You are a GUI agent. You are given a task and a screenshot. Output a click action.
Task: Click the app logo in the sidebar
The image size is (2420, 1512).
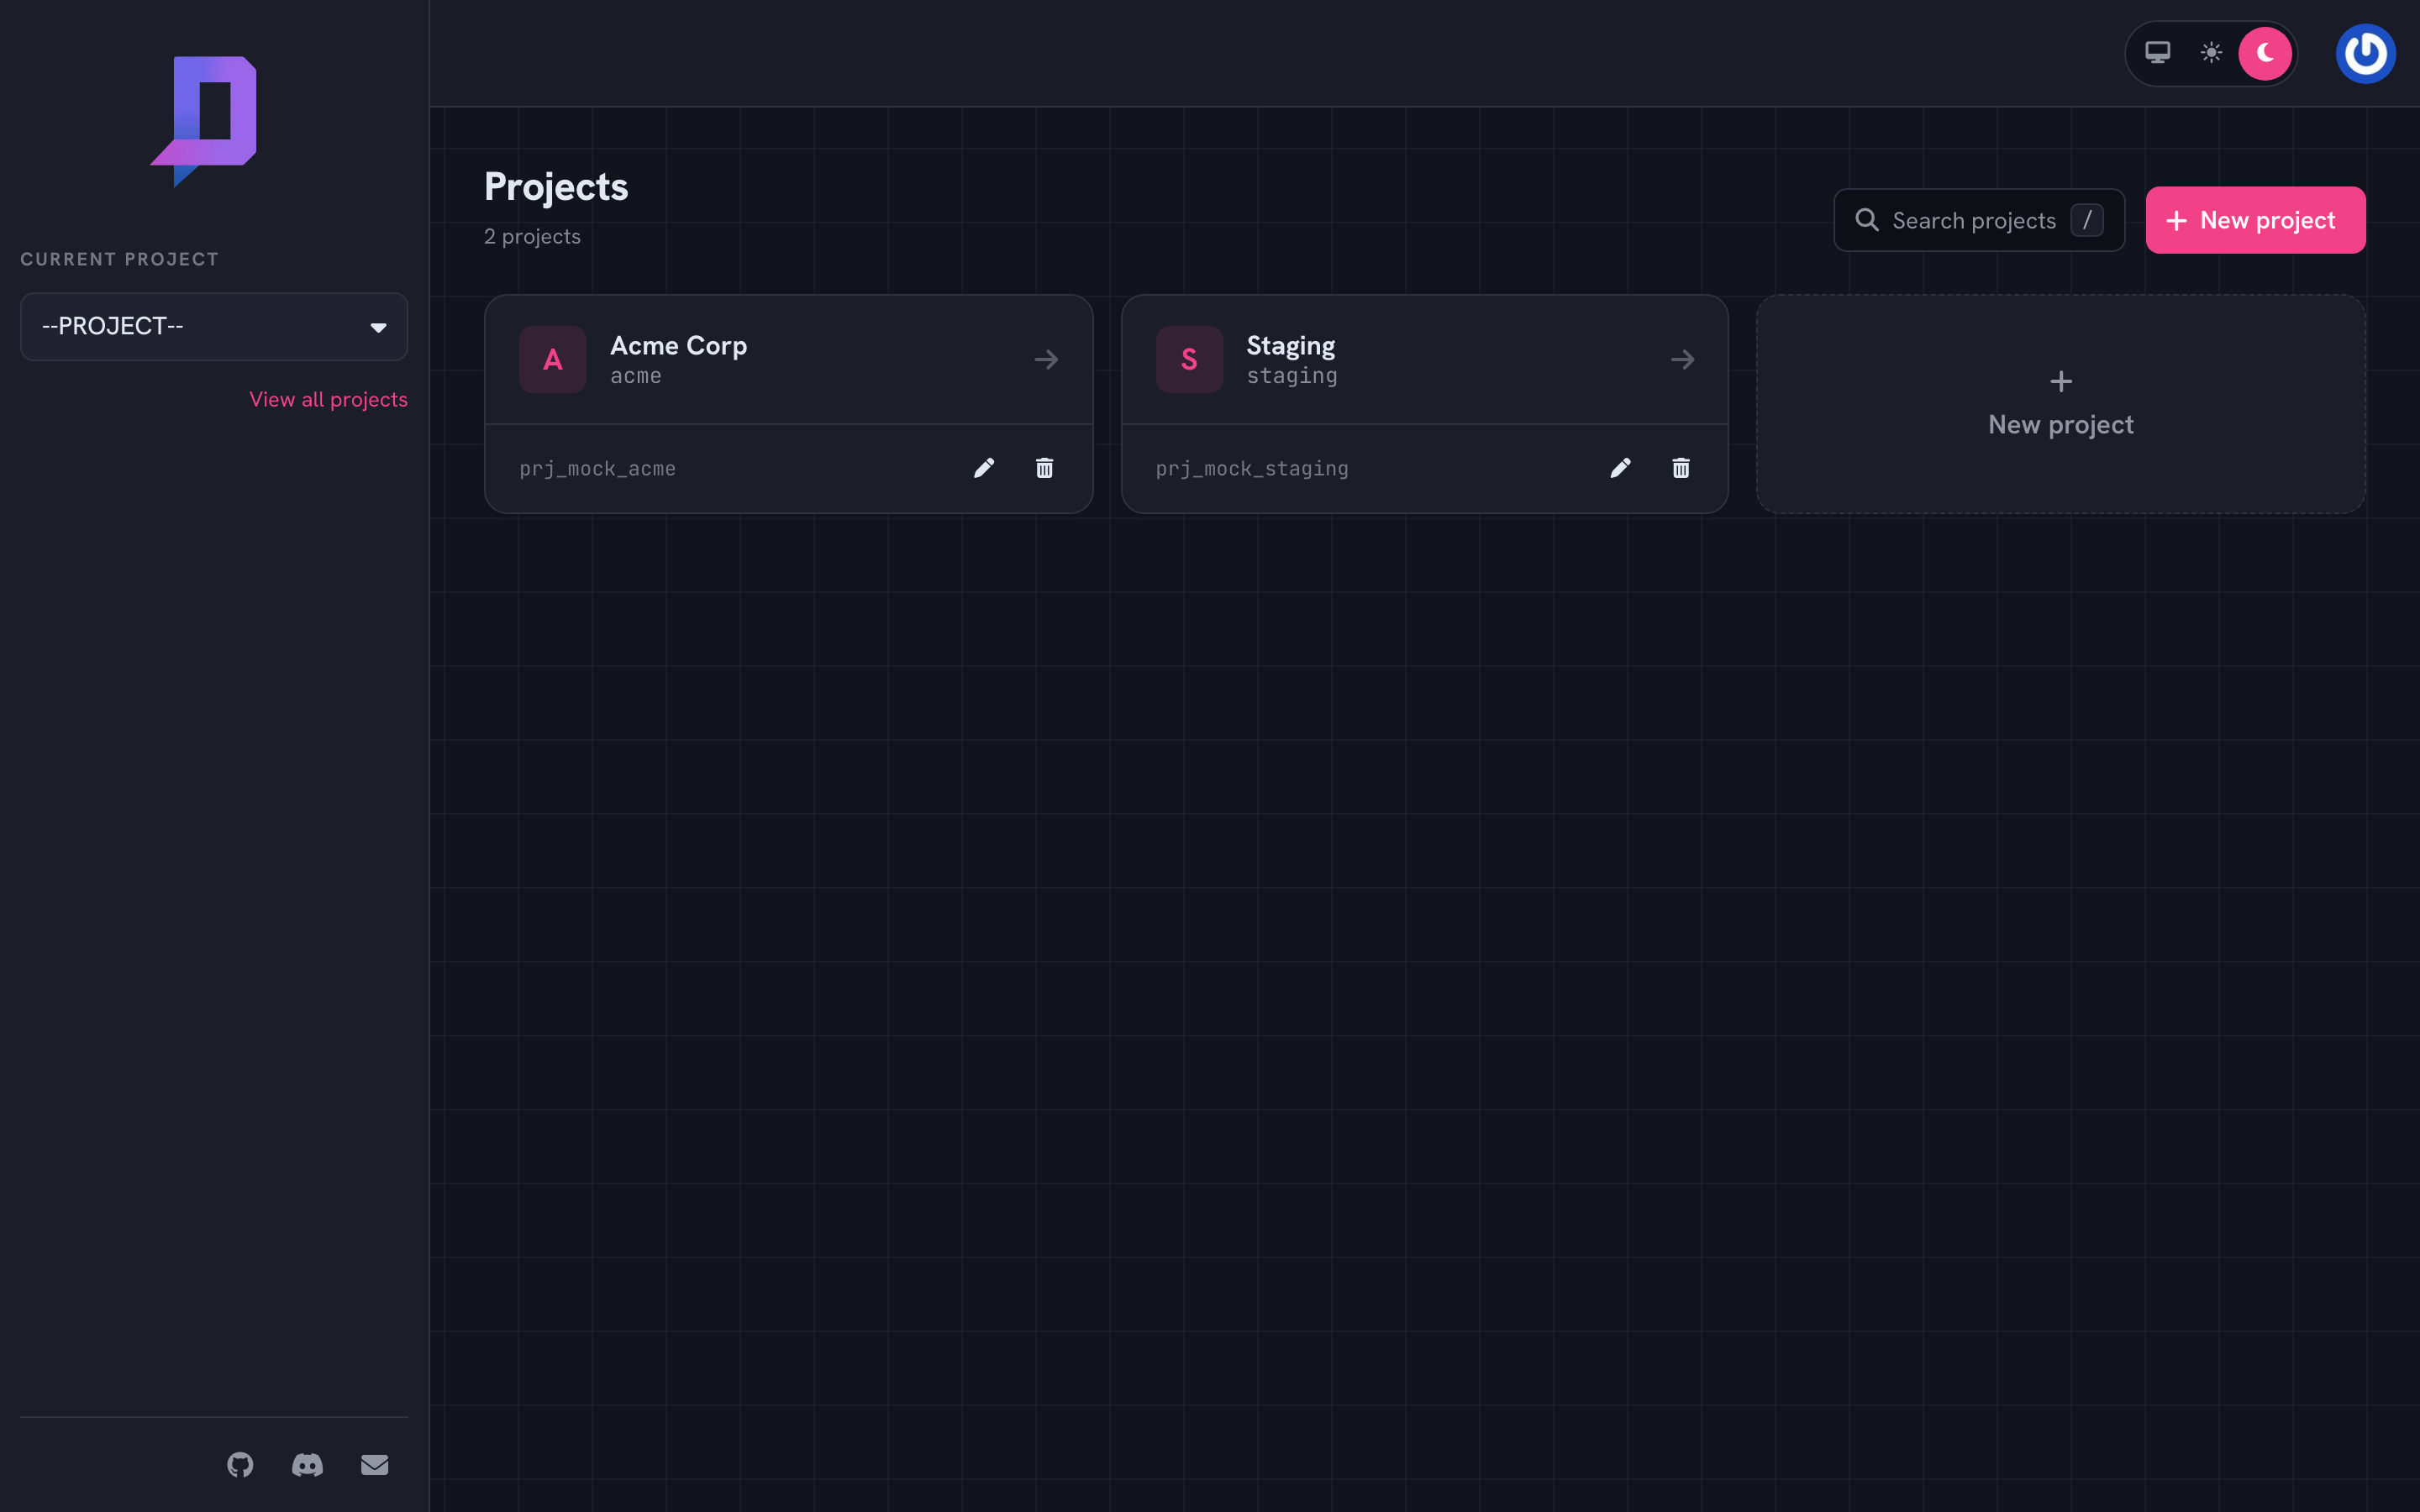click(204, 121)
